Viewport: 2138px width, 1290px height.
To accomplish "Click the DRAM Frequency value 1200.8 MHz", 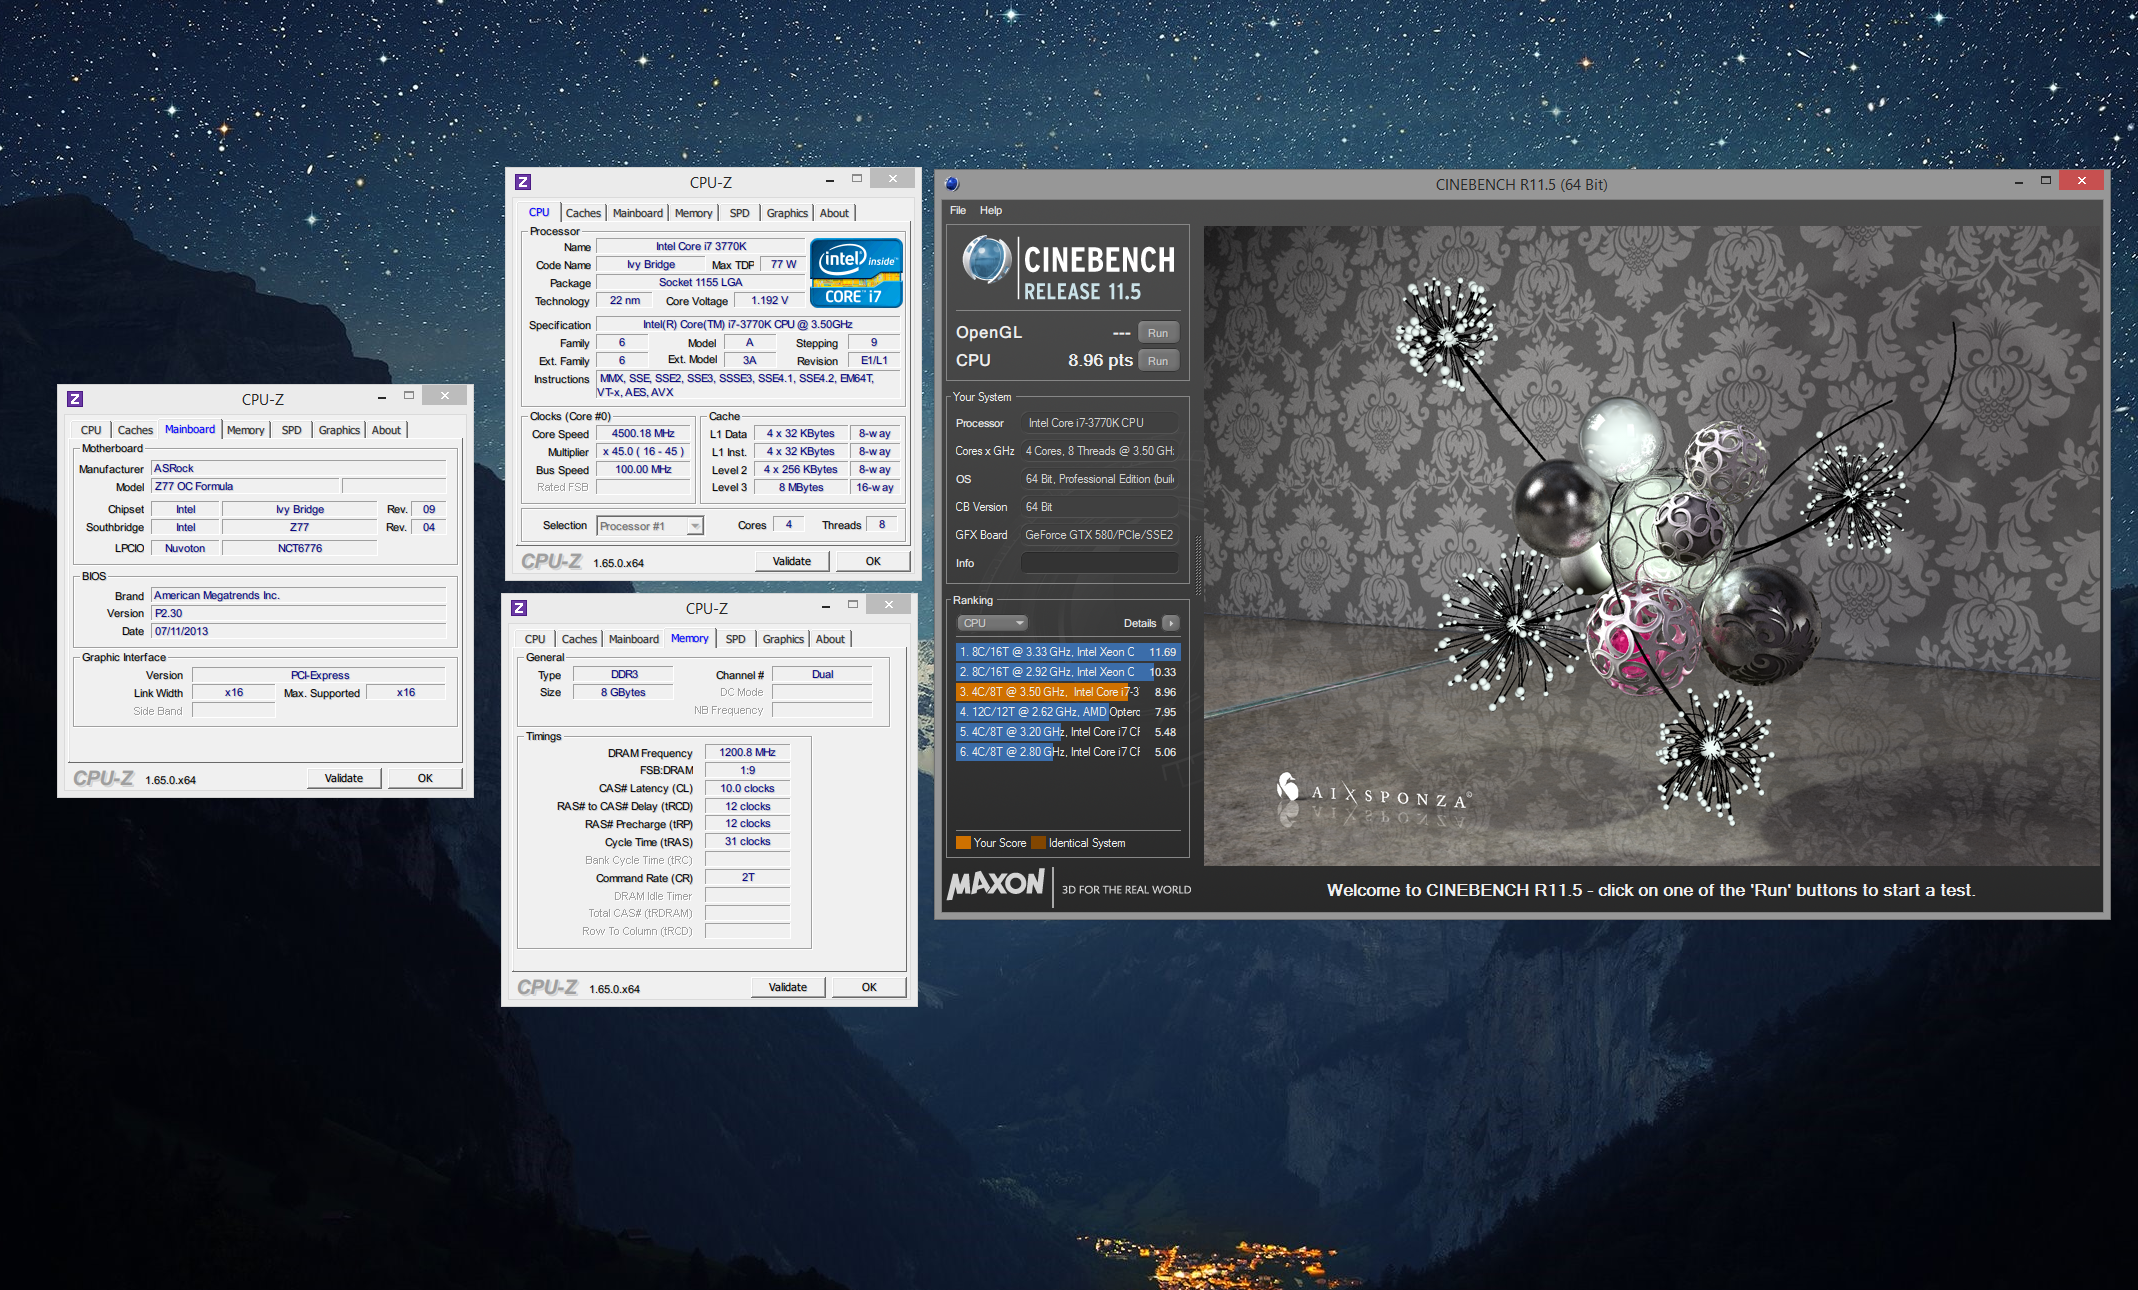I will 748,752.
